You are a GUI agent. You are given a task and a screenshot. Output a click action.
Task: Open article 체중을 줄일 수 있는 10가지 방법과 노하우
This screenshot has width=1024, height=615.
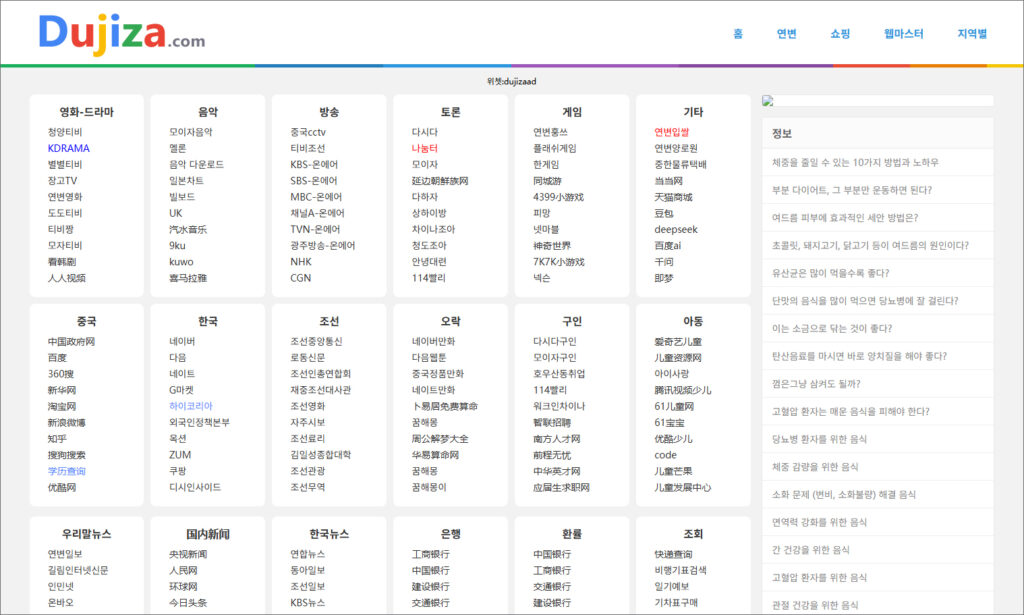(x=855, y=162)
